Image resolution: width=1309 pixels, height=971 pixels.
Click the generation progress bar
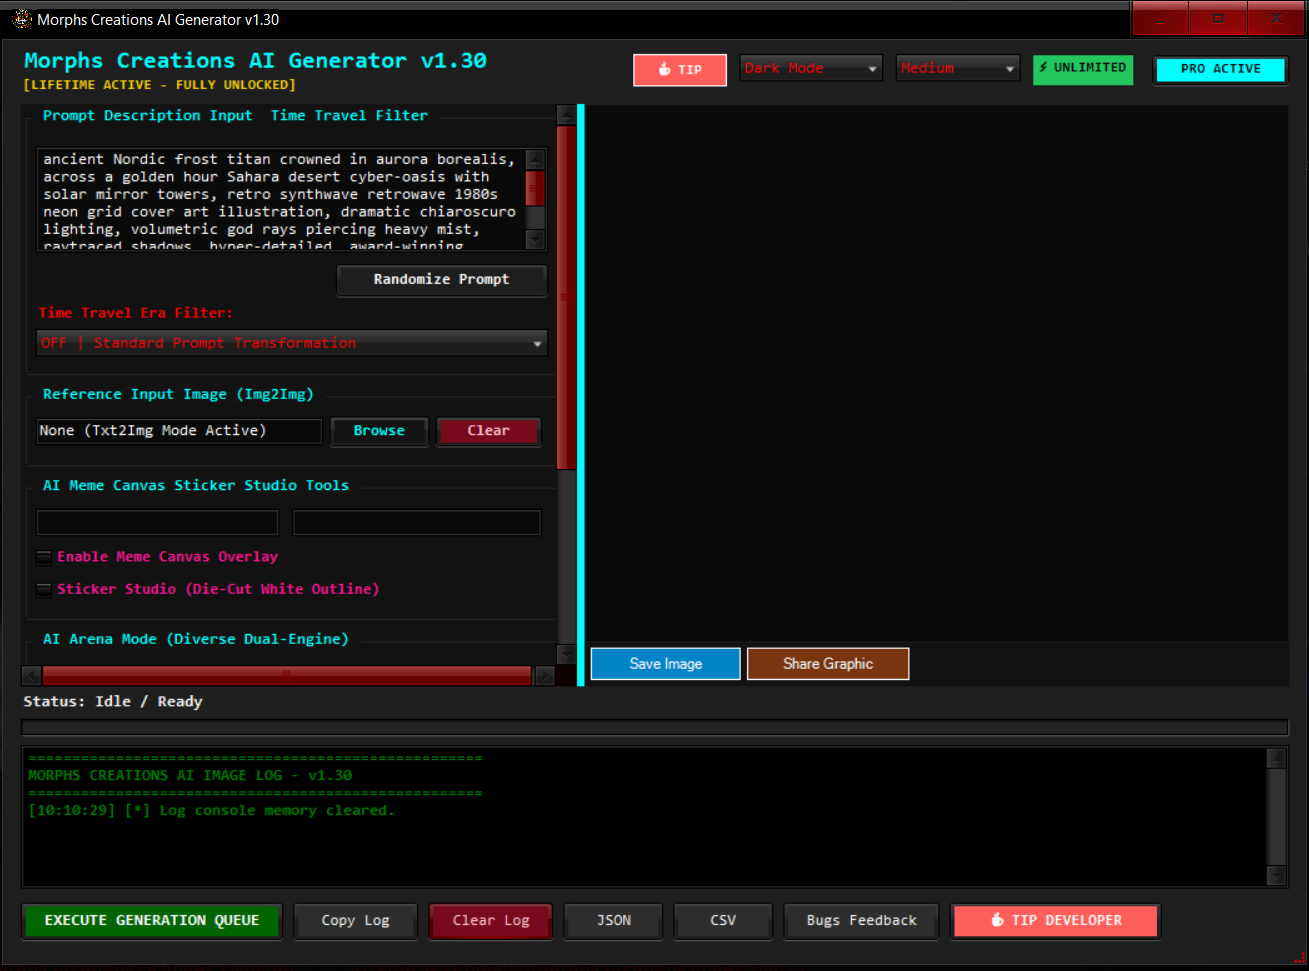[x=655, y=728]
